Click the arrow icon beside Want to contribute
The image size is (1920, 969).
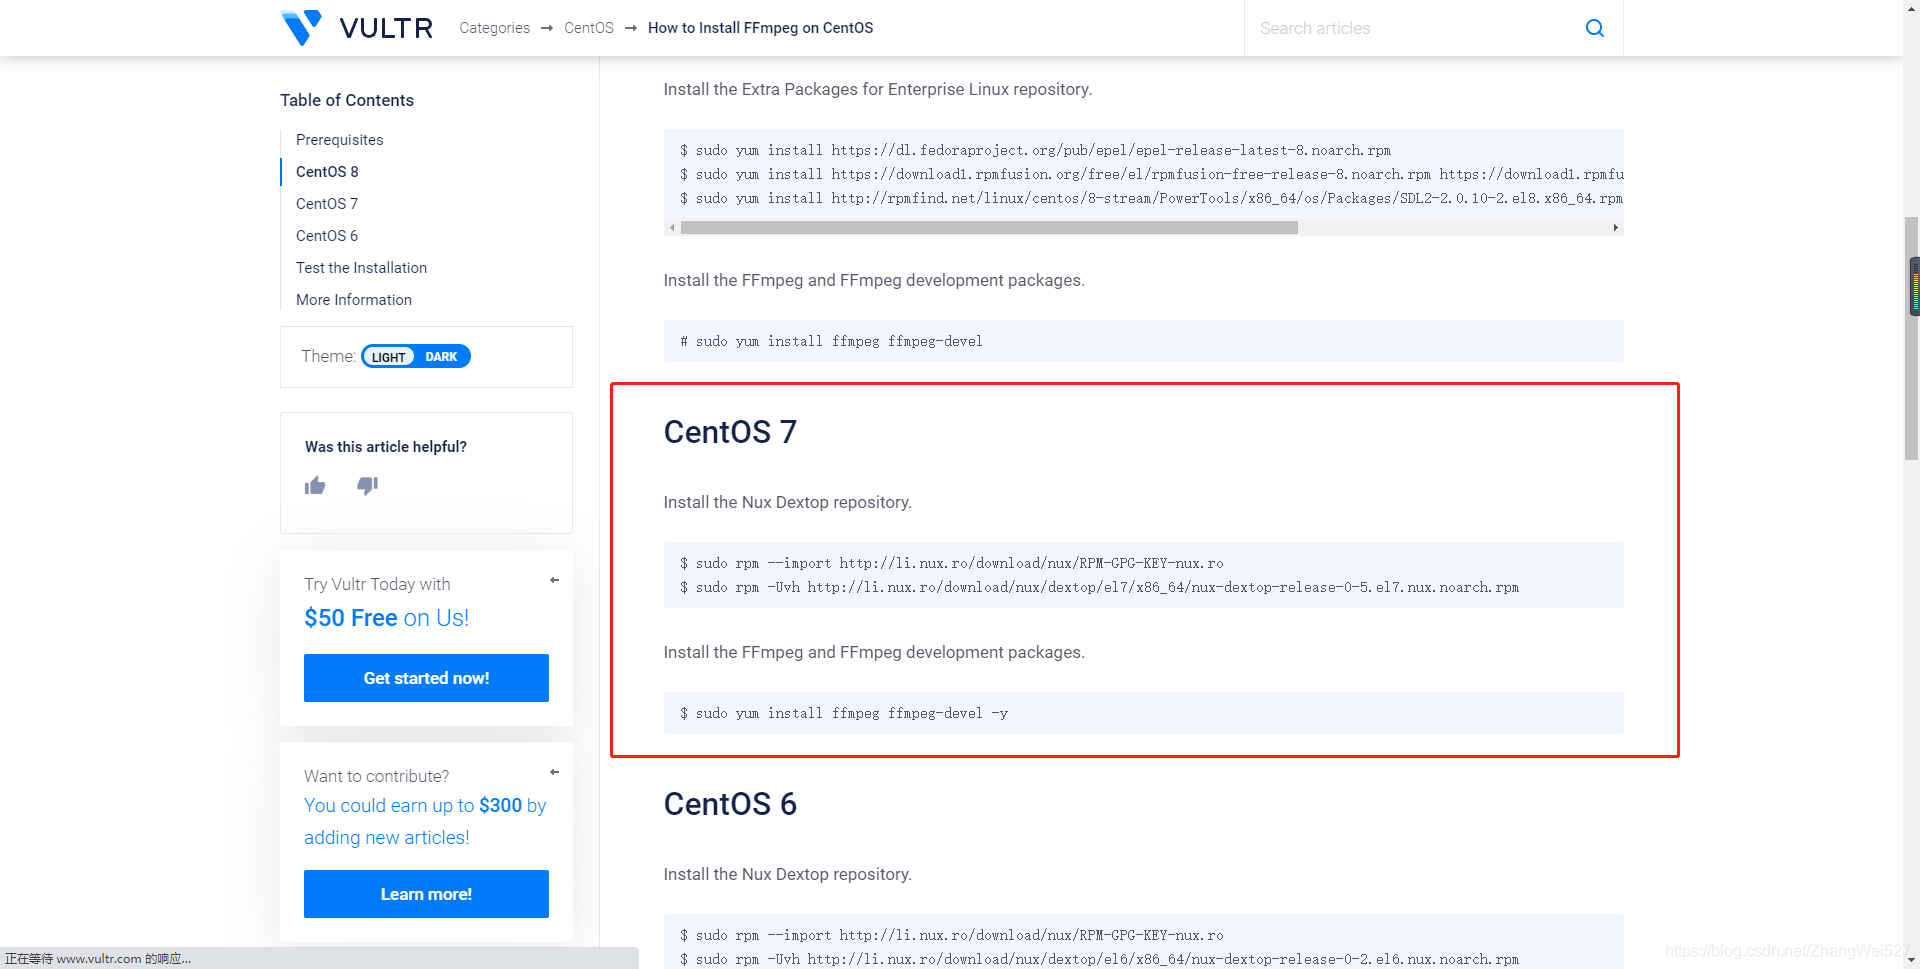pyautogui.click(x=554, y=772)
